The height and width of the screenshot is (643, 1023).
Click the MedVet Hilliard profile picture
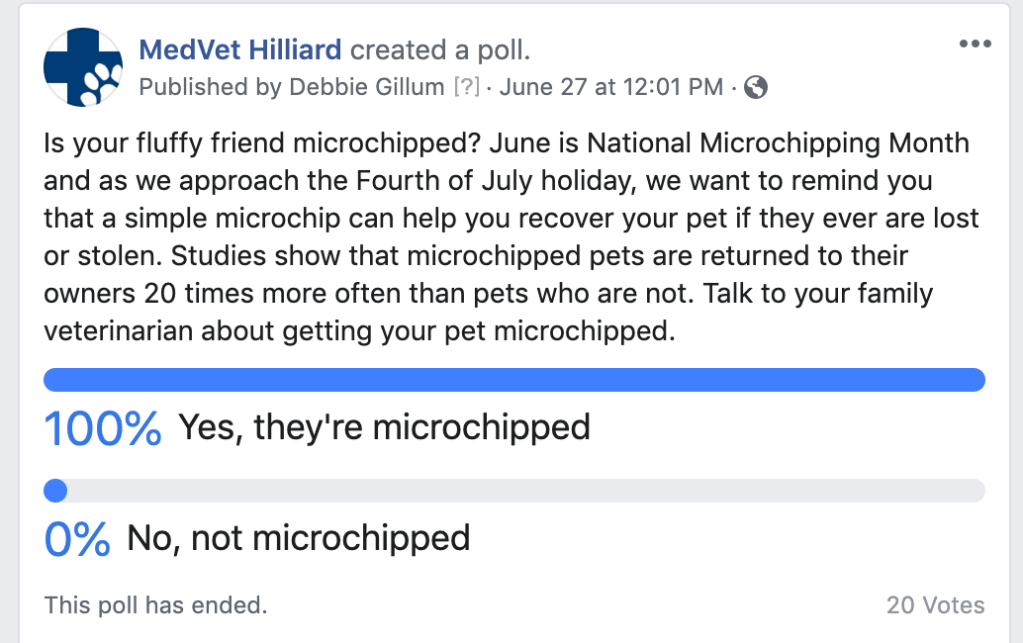pyautogui.click(x=83, y=68)
